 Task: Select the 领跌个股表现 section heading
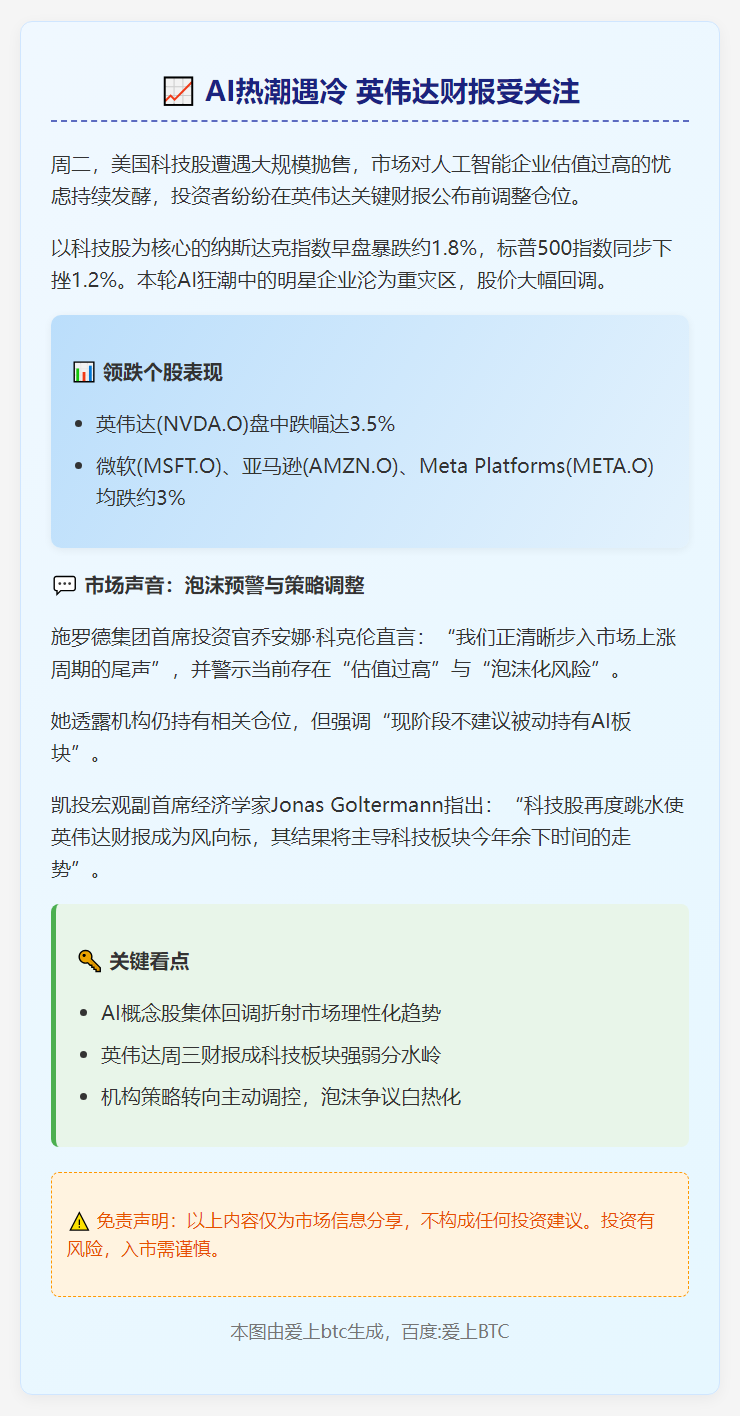[162, 373]
